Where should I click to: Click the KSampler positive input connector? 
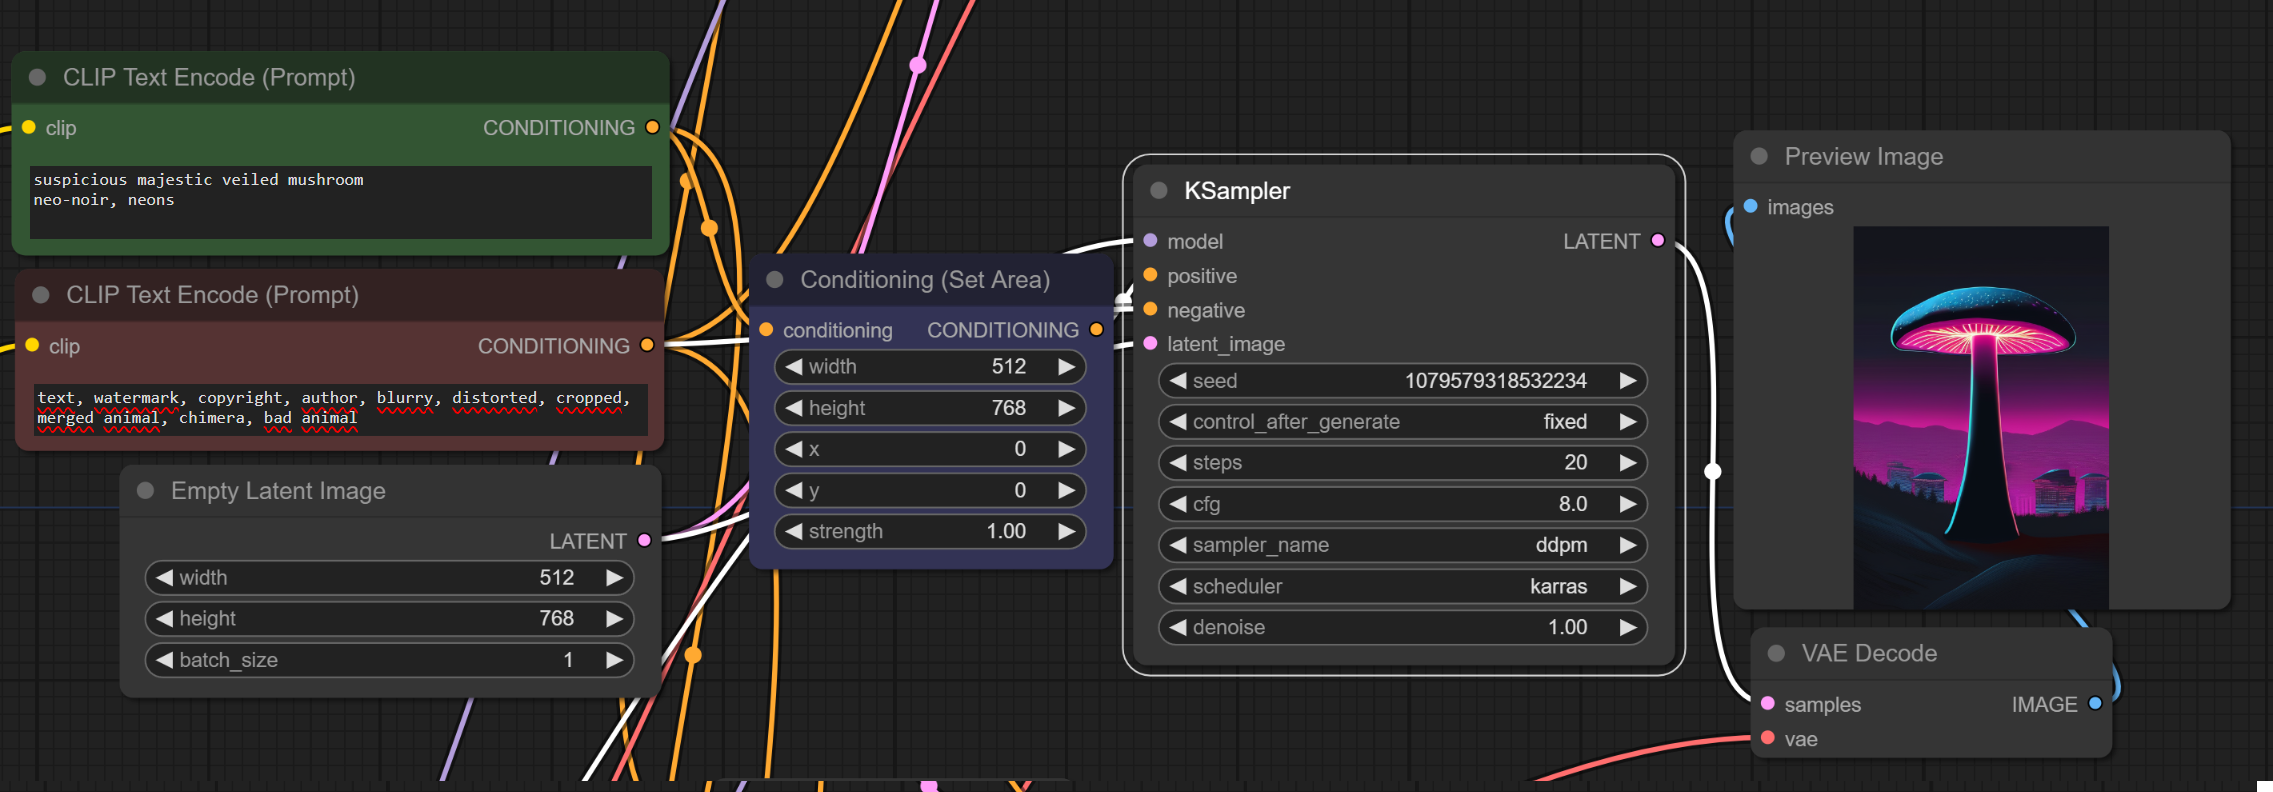[1150, 276]
